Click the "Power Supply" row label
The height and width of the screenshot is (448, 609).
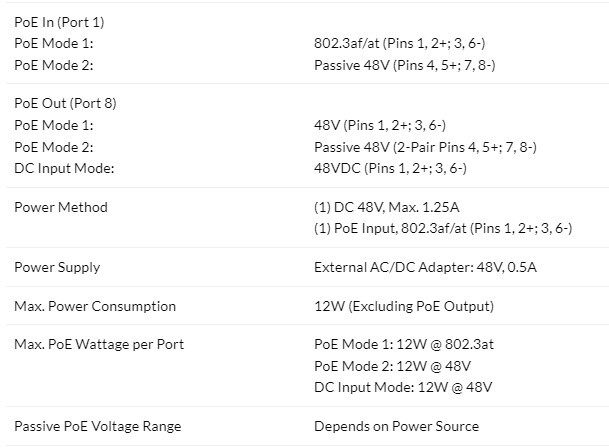pos(57,267)
